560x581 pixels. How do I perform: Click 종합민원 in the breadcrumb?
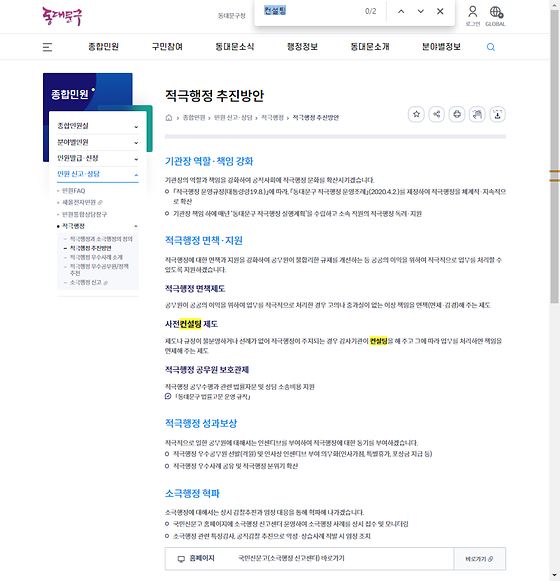[x=194, y=118]
